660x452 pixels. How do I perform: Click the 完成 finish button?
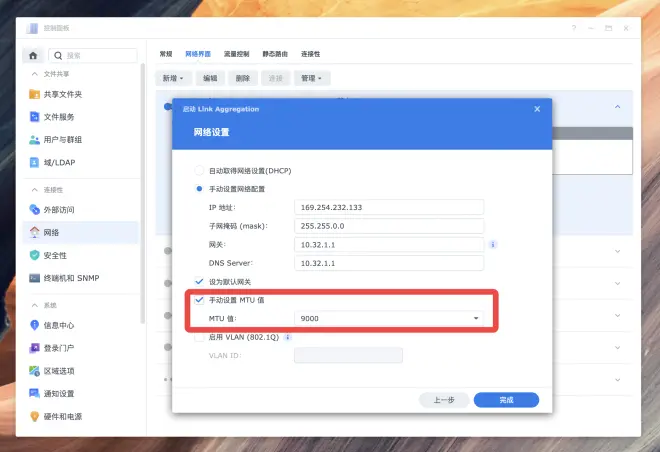(x=506, y=400)
